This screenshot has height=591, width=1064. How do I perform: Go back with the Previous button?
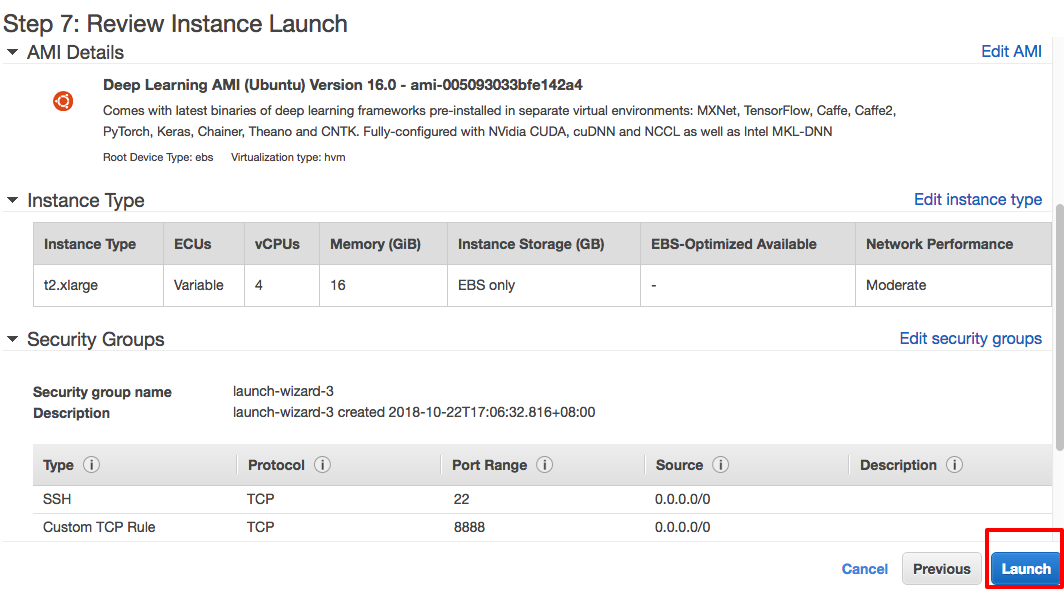[941, 568]
